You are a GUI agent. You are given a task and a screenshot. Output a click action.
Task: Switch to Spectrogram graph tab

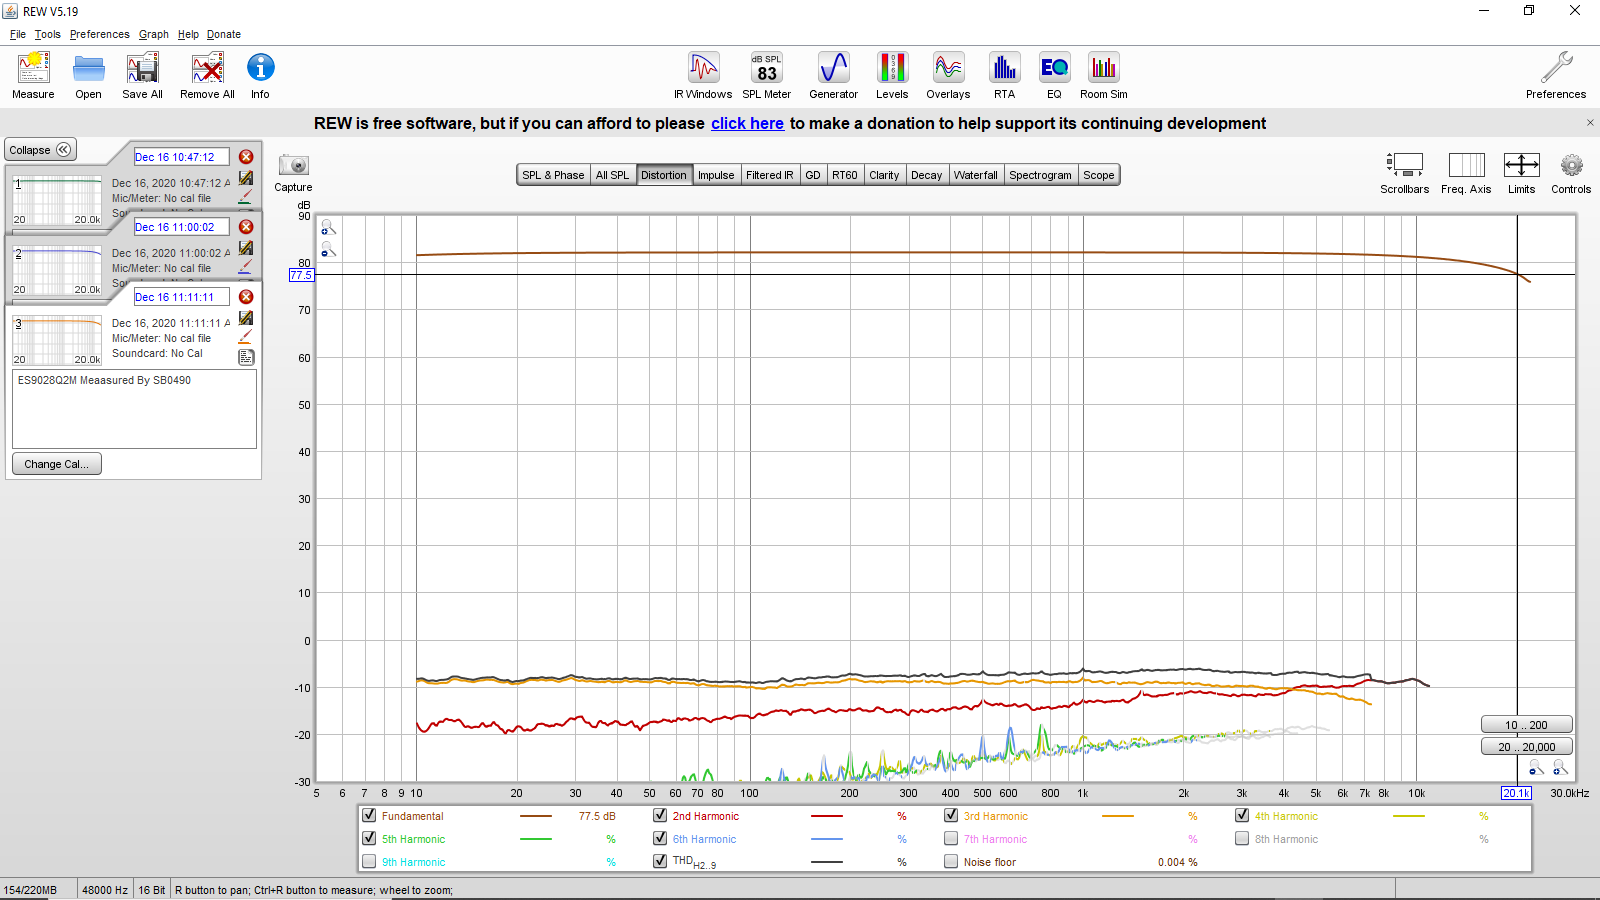tap(1040, 175)
